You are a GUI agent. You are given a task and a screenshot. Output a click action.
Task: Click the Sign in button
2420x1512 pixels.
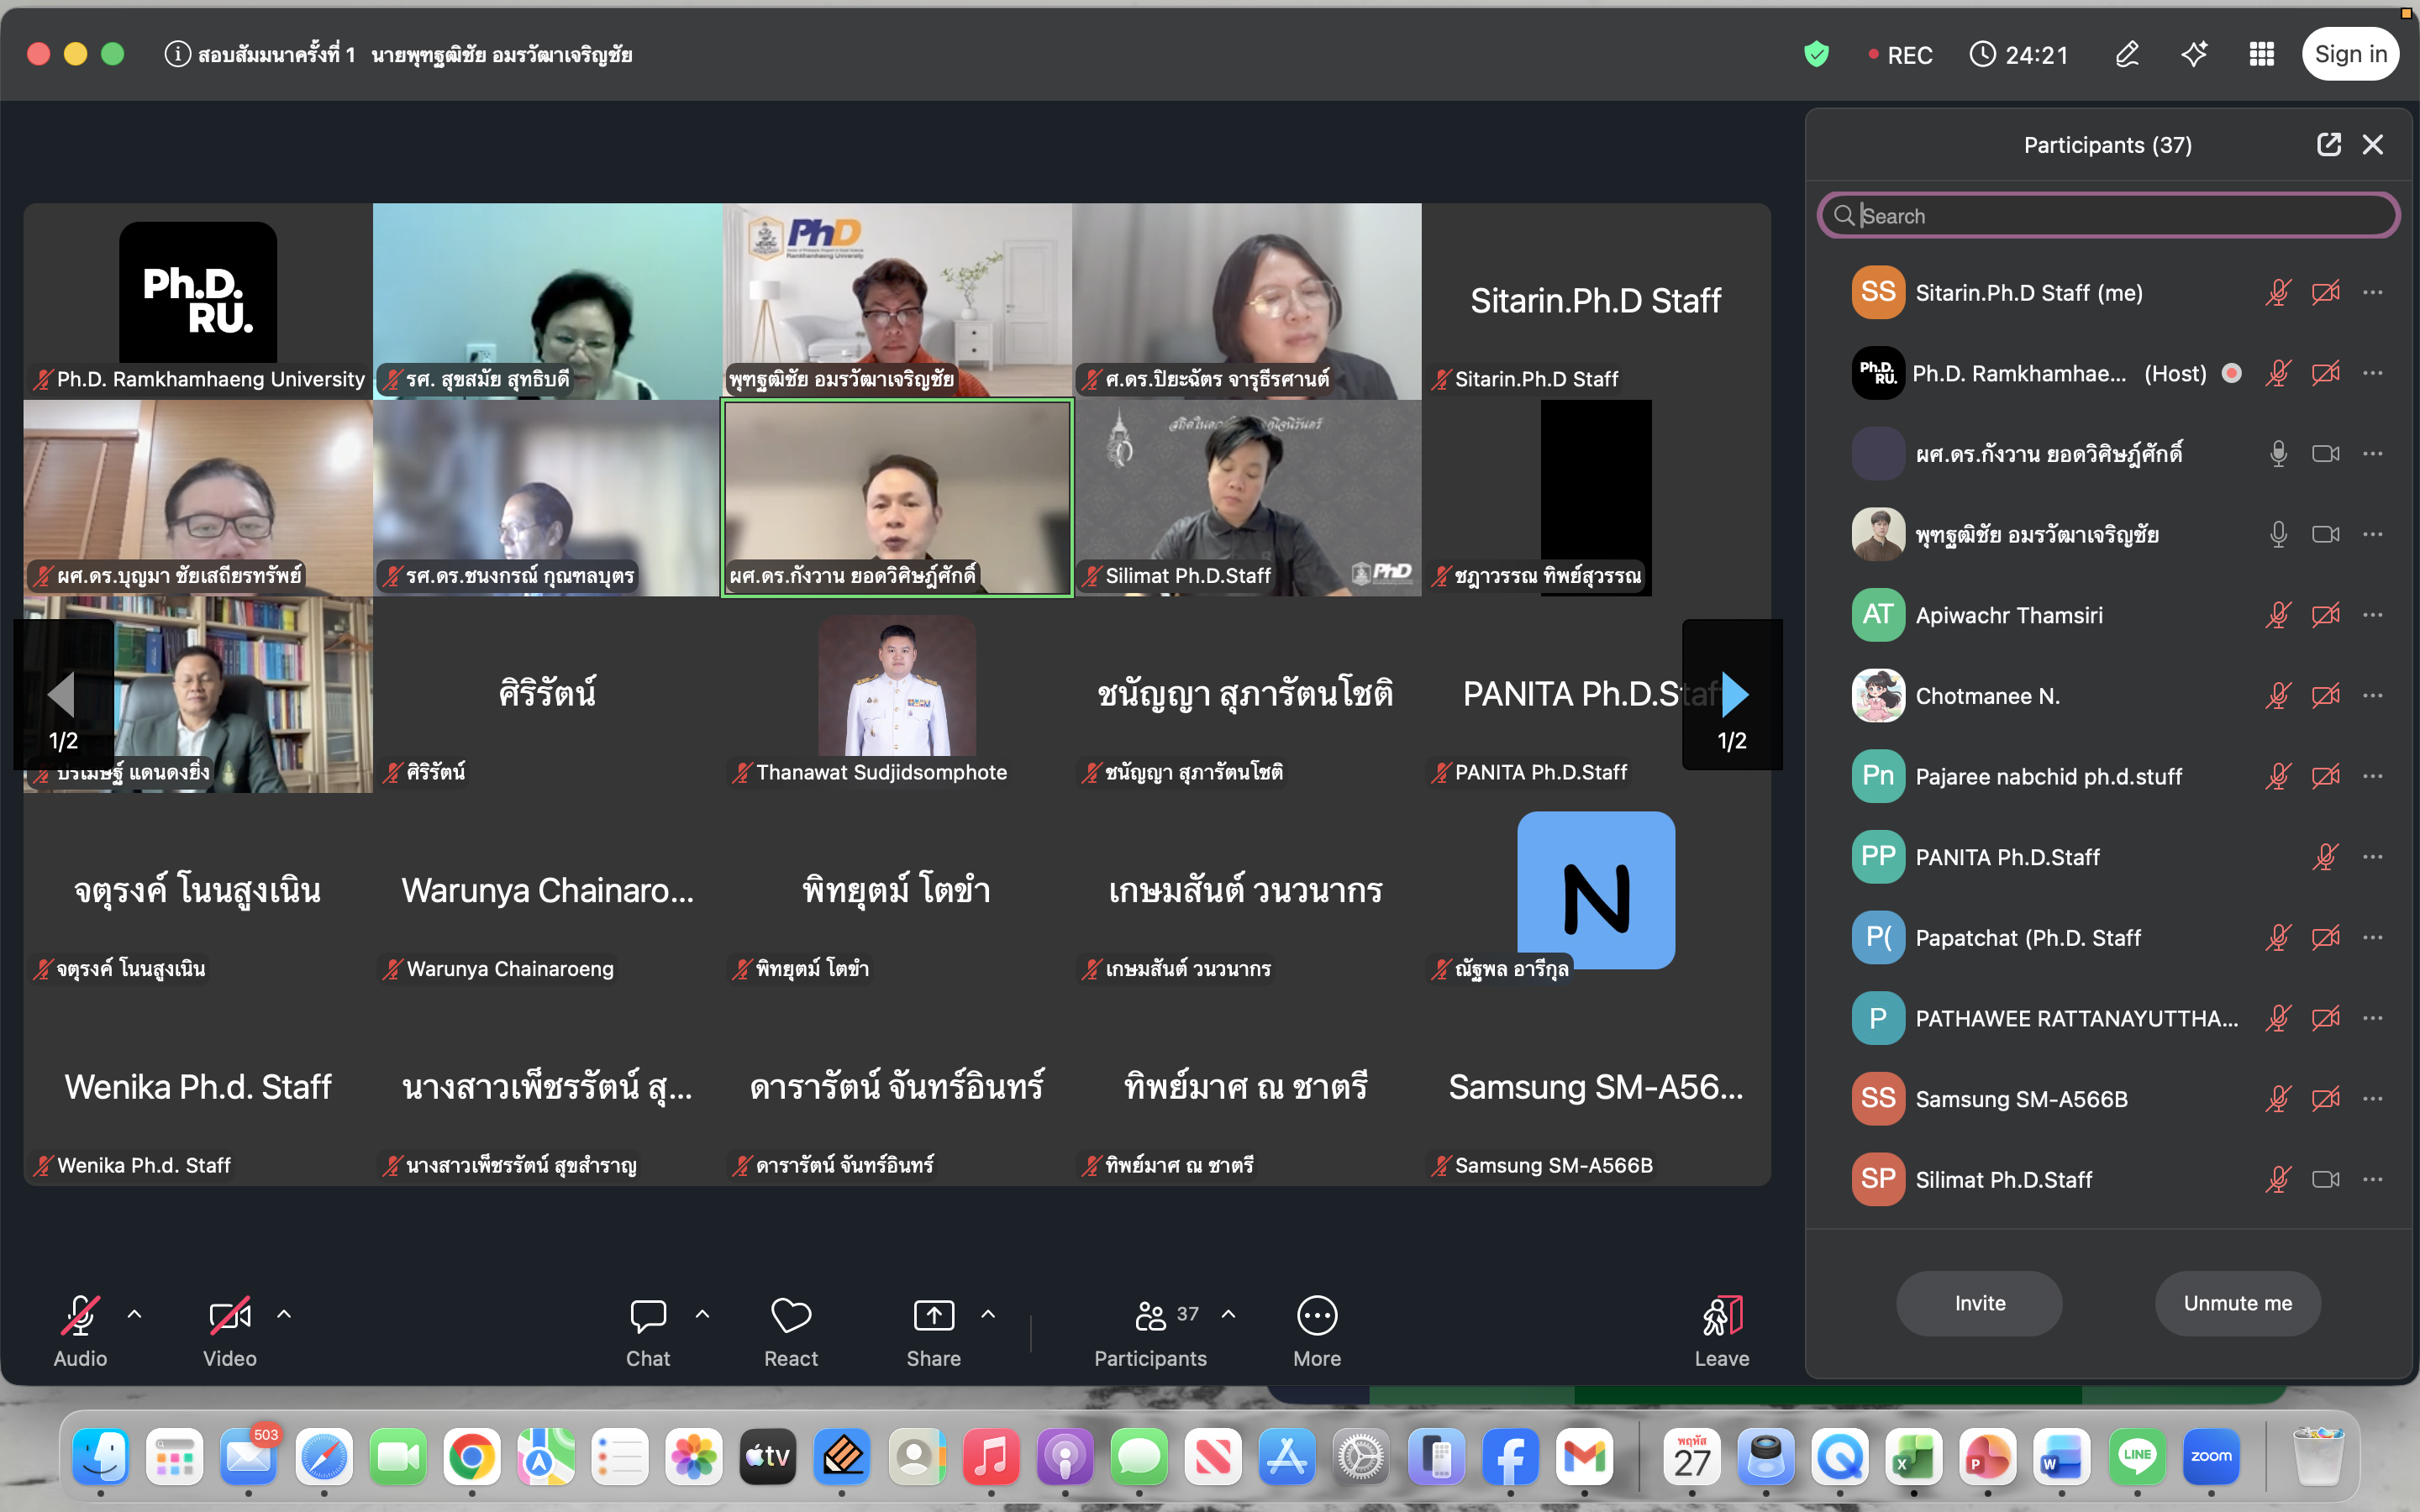2351,54
